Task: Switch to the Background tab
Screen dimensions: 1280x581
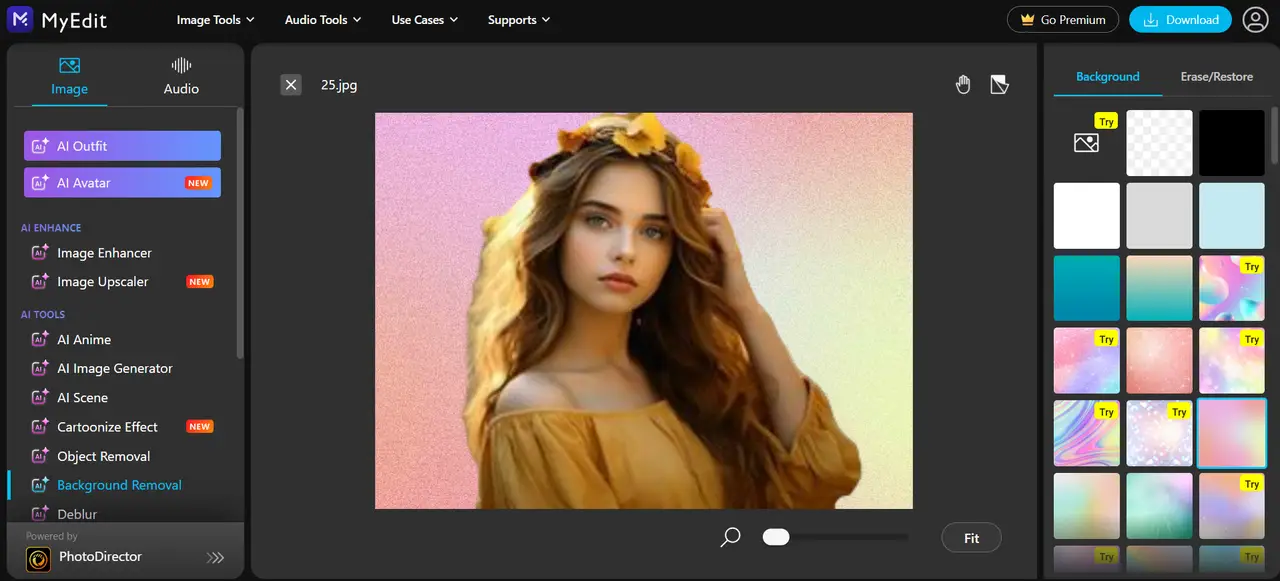Action: (x=1107, y=77)
